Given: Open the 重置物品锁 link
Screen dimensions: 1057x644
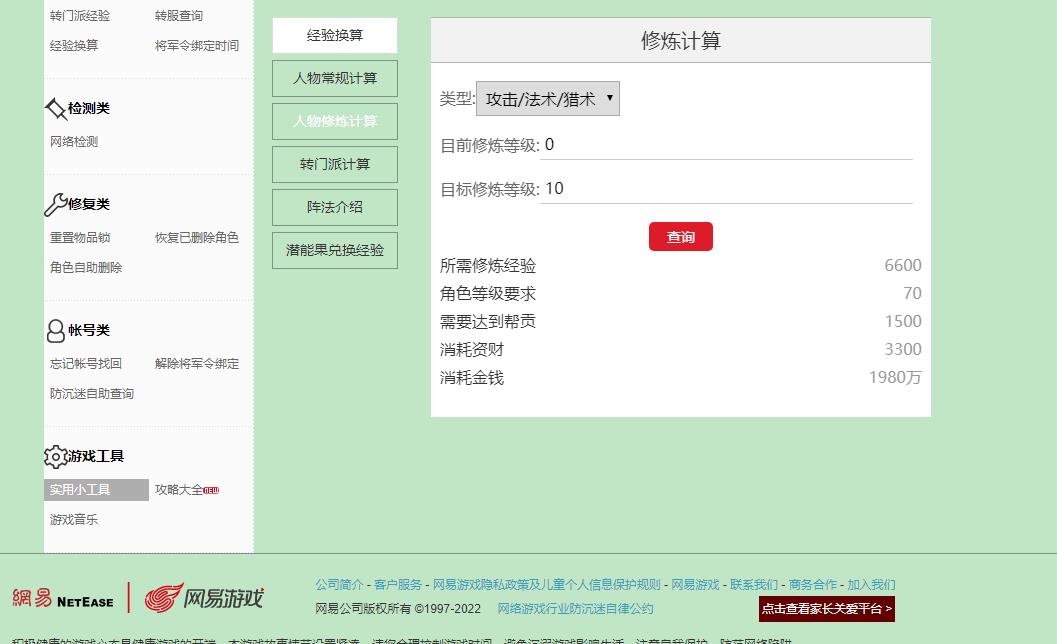Looking at the screenshot, I should coord(80,237).
